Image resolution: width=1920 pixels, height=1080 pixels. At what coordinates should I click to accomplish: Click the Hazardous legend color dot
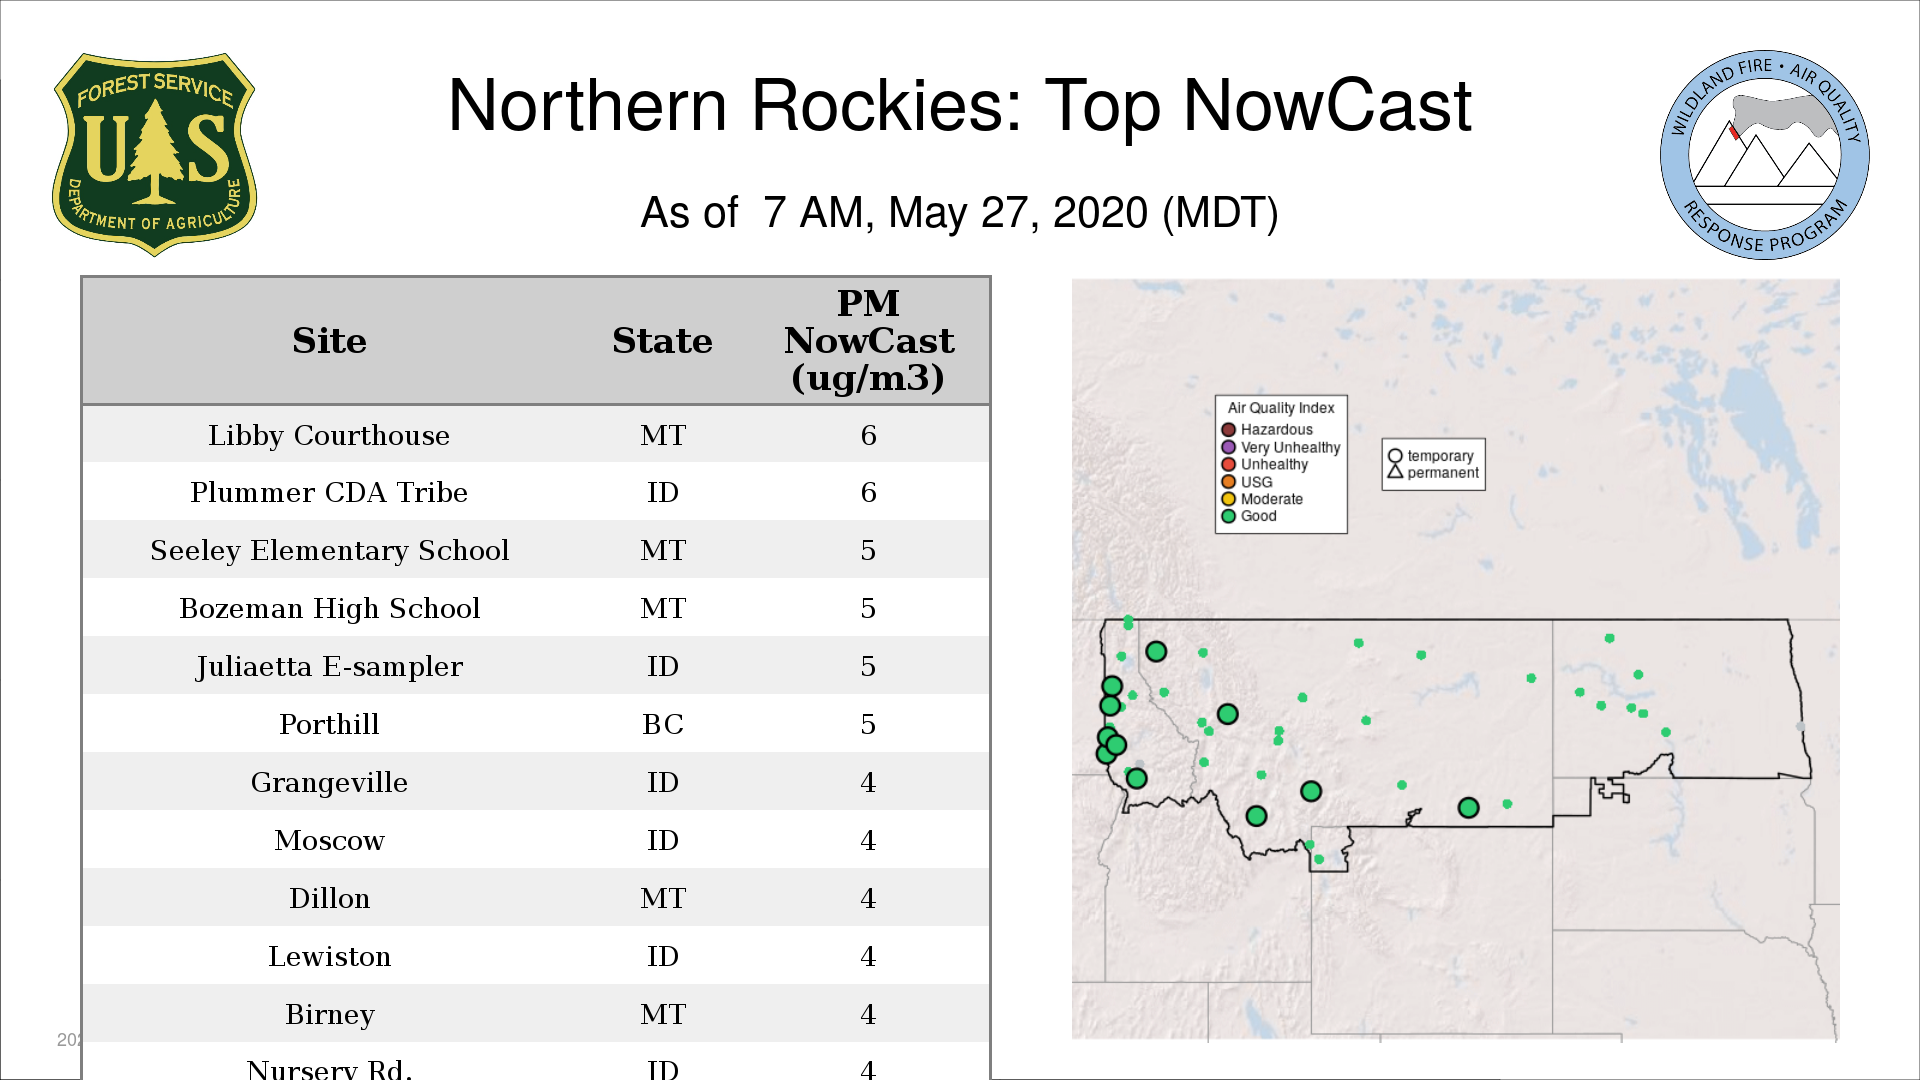(1228, 430)
